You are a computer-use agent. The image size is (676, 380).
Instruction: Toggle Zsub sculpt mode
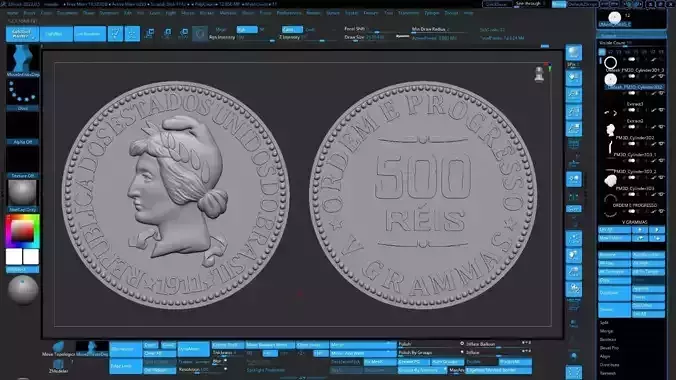310,29
